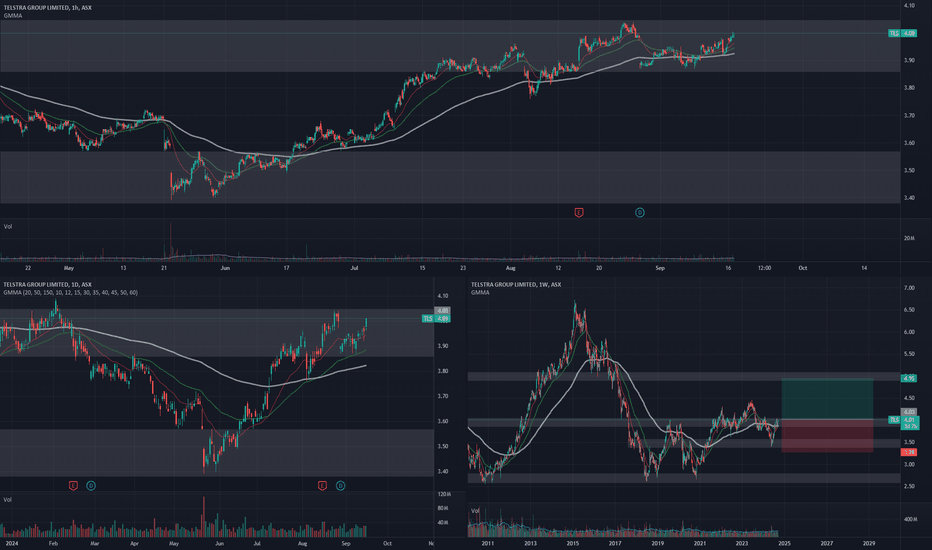Click the '2029' label on the 1W time axis

(869, 543)
